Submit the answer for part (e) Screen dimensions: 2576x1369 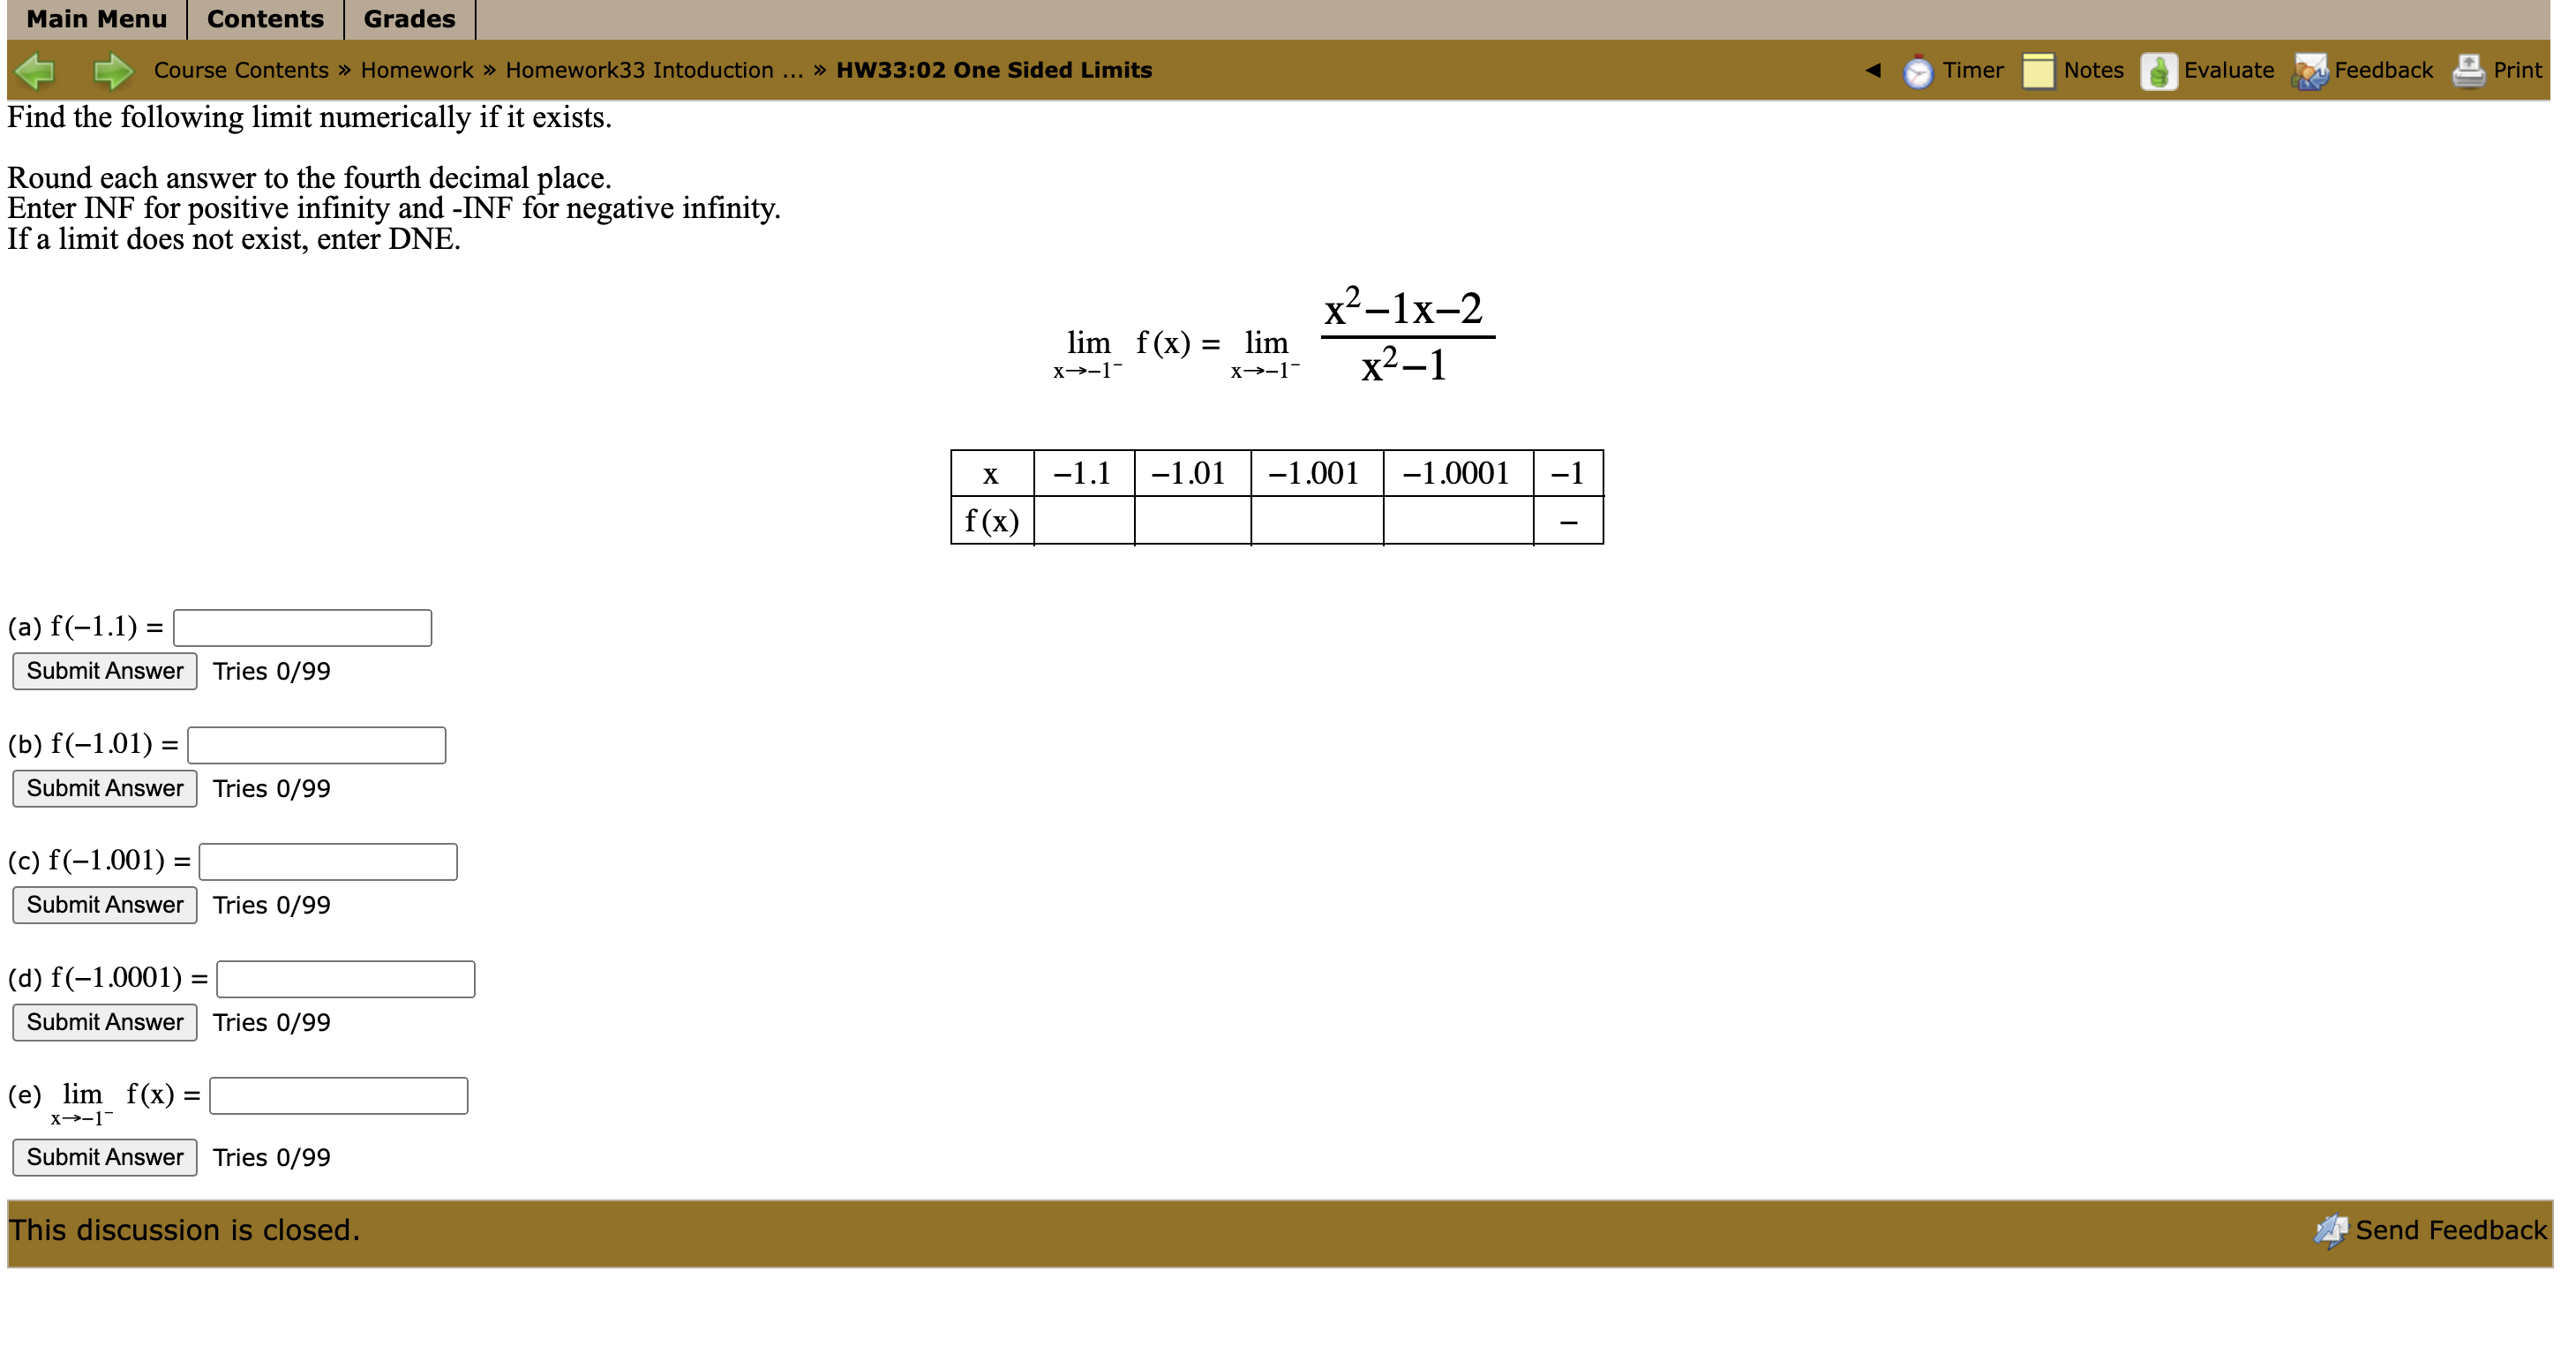click(x=104, y=1157)
